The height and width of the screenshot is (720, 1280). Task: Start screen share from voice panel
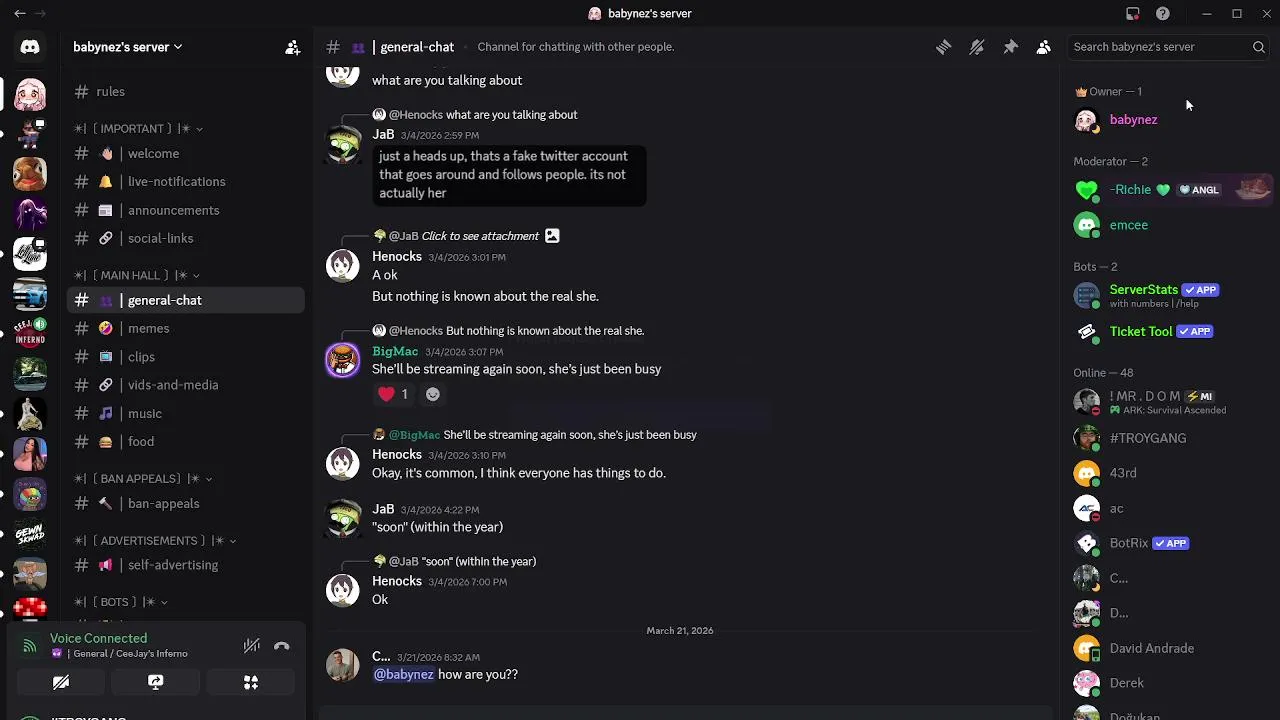[155, 682]
